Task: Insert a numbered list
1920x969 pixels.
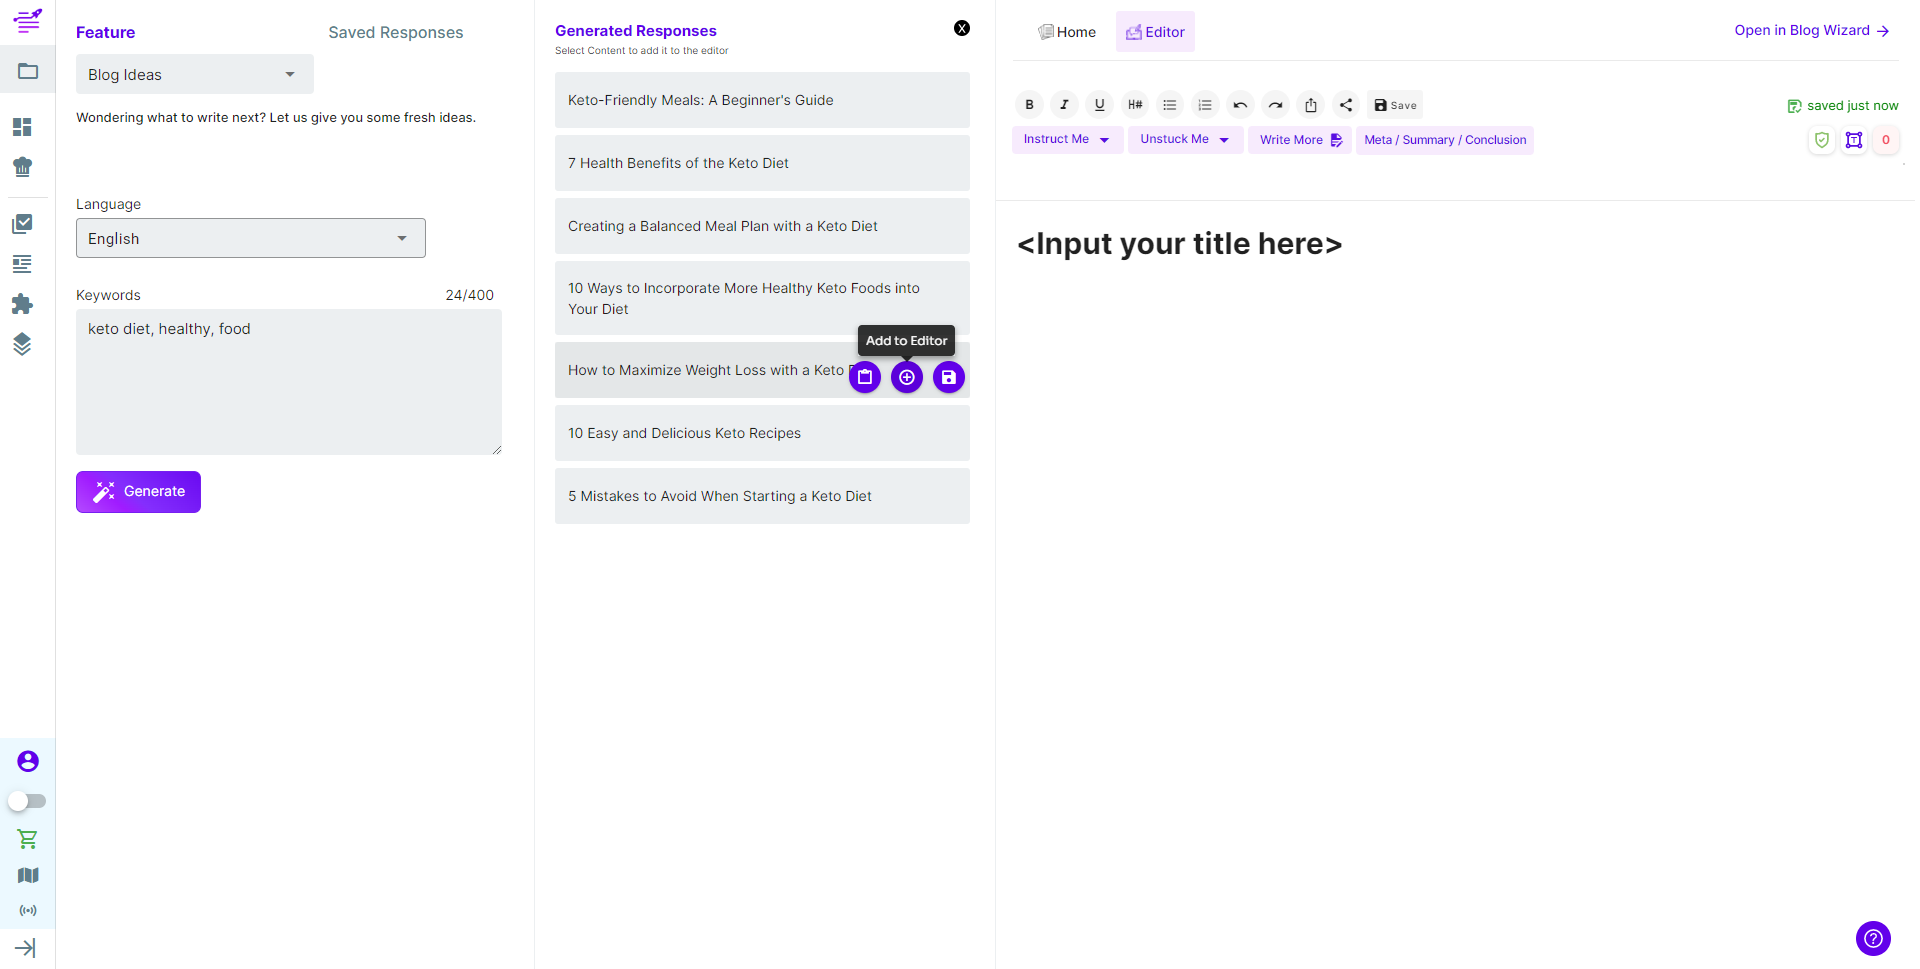Action: click(x=1205, y=104)
